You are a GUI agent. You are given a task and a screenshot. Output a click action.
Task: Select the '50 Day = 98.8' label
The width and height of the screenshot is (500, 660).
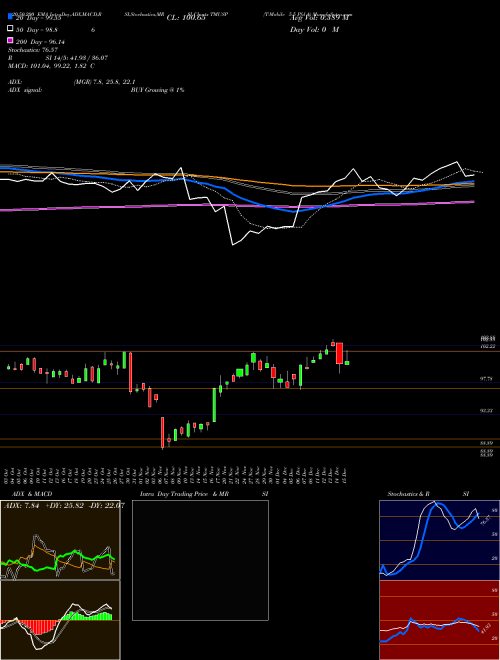tap(37, 30)
